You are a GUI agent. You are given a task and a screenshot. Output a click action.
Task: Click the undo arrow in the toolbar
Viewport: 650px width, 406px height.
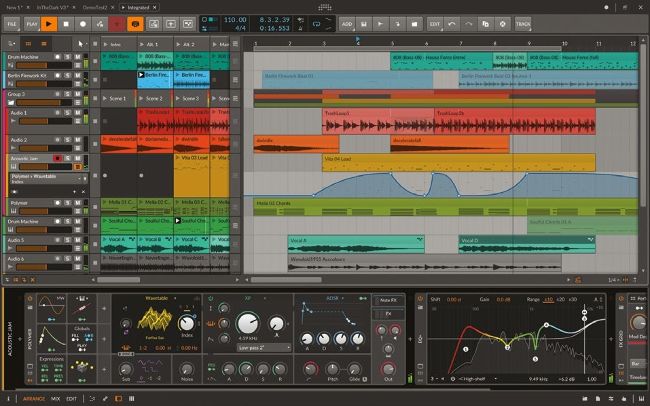[451, 24]
